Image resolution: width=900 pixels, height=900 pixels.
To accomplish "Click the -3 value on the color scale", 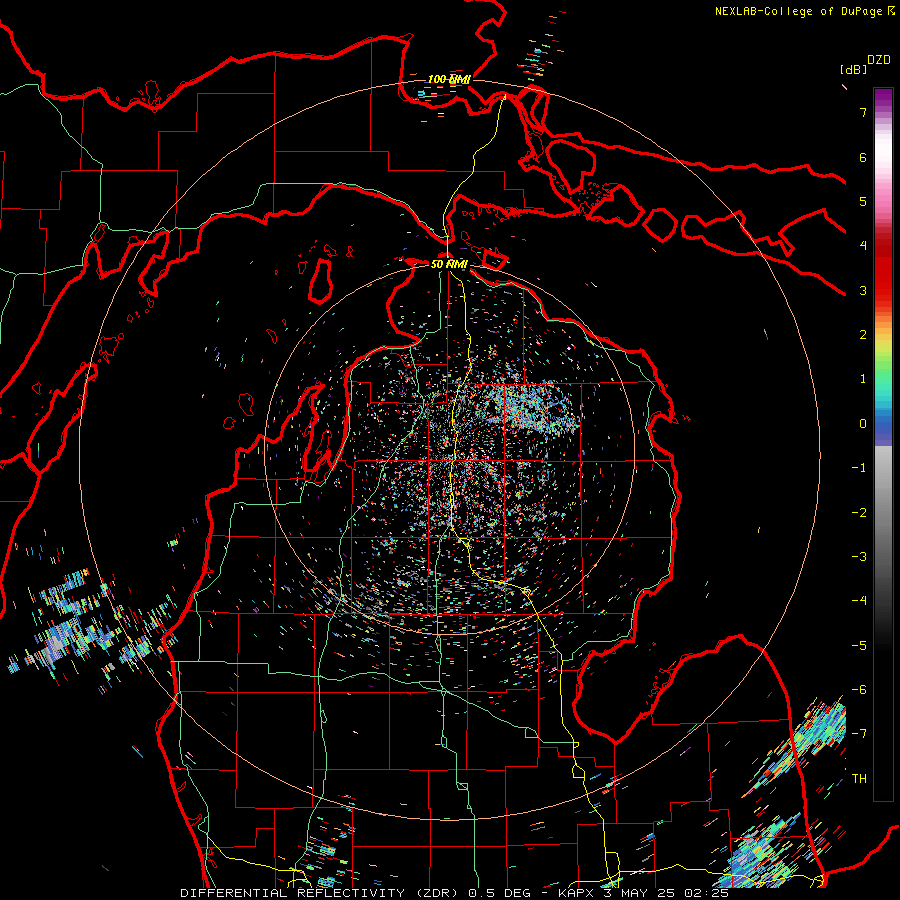I will click(859, 557).
